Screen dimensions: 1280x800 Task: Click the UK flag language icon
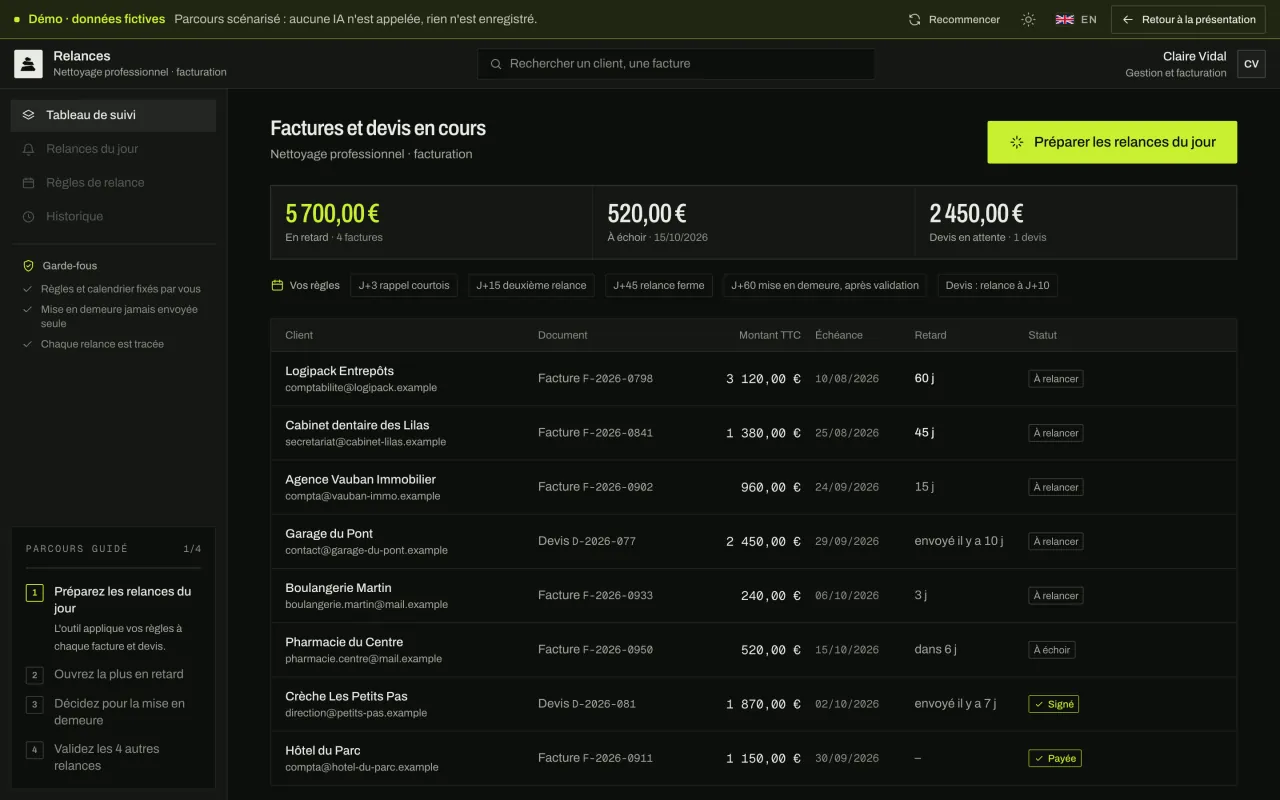1065,19
